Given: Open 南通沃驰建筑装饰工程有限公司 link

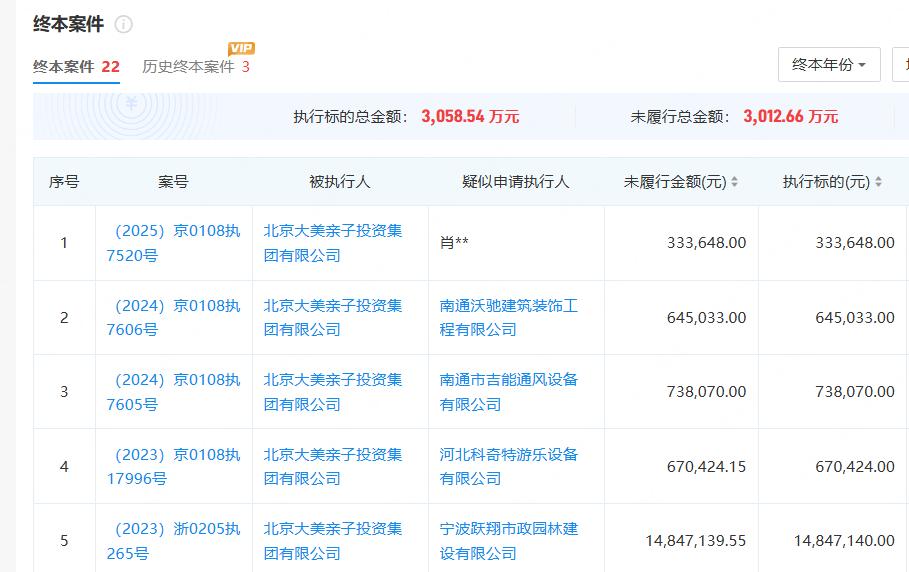Looking at the screenshot, I should (x=509, y=318).
